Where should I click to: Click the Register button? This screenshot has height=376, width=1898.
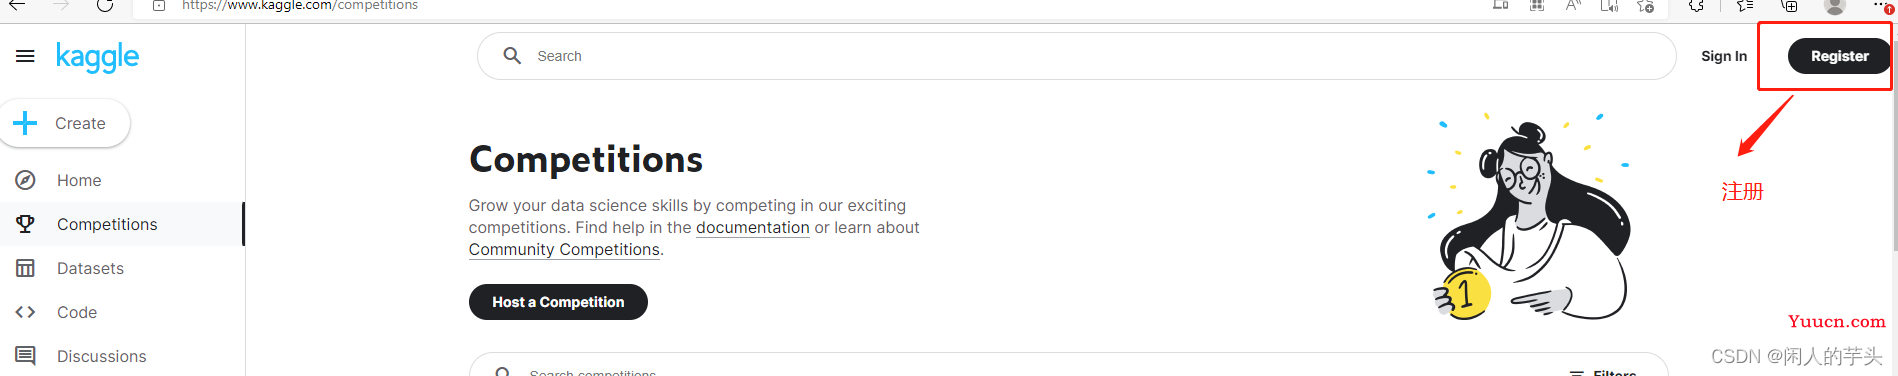[x=1839, y=56]
